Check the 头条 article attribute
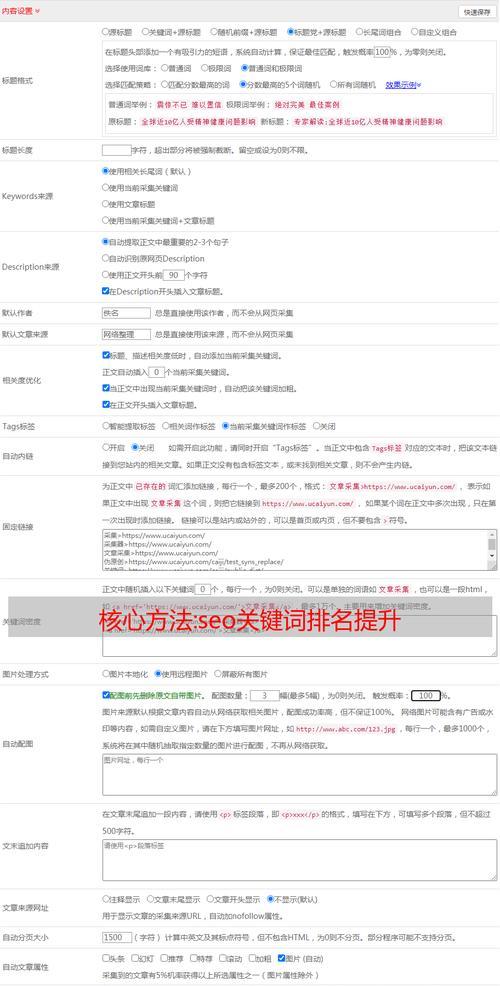The image size is (500, 986). [105, 958]
